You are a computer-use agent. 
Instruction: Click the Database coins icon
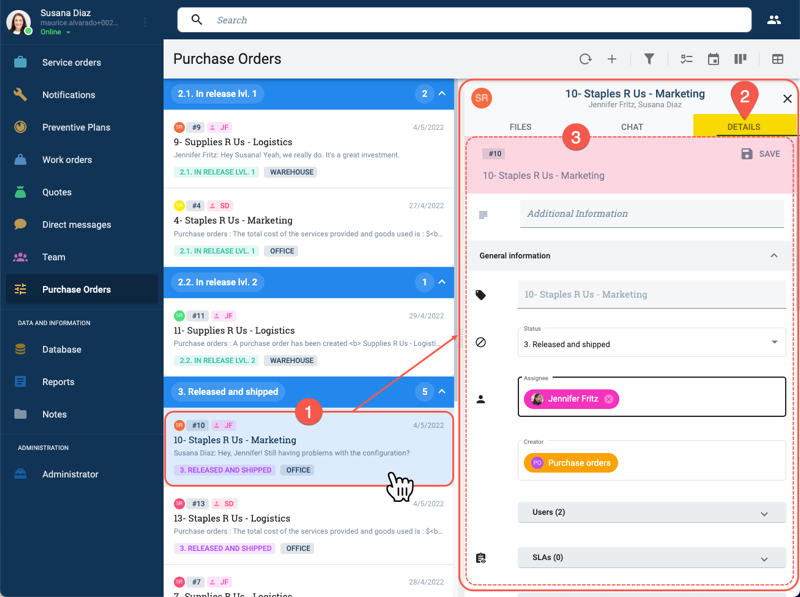[x=20, y=350]
